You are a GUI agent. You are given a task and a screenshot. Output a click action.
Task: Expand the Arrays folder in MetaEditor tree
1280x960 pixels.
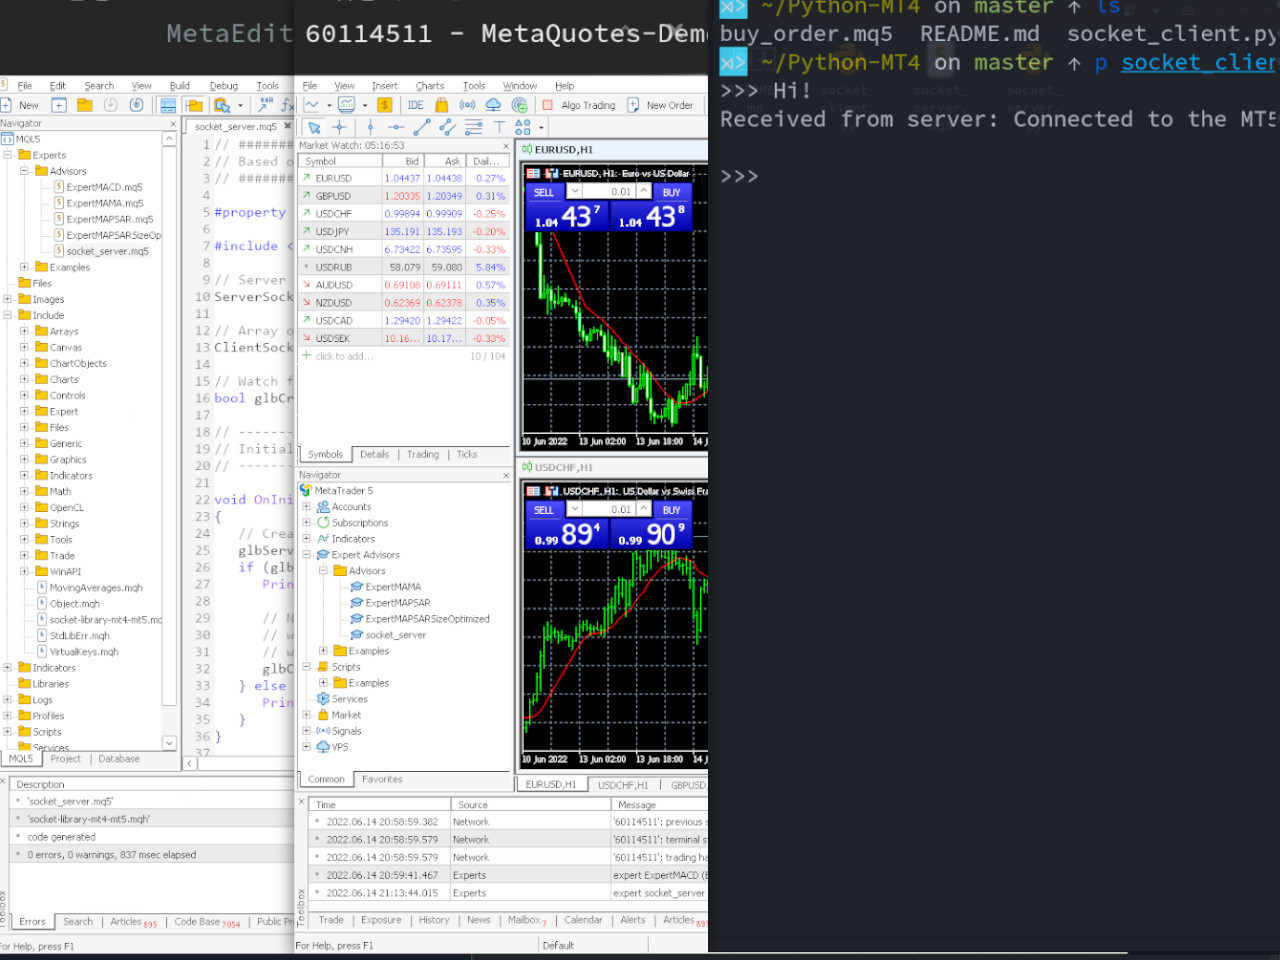click(x=24, y=331)
